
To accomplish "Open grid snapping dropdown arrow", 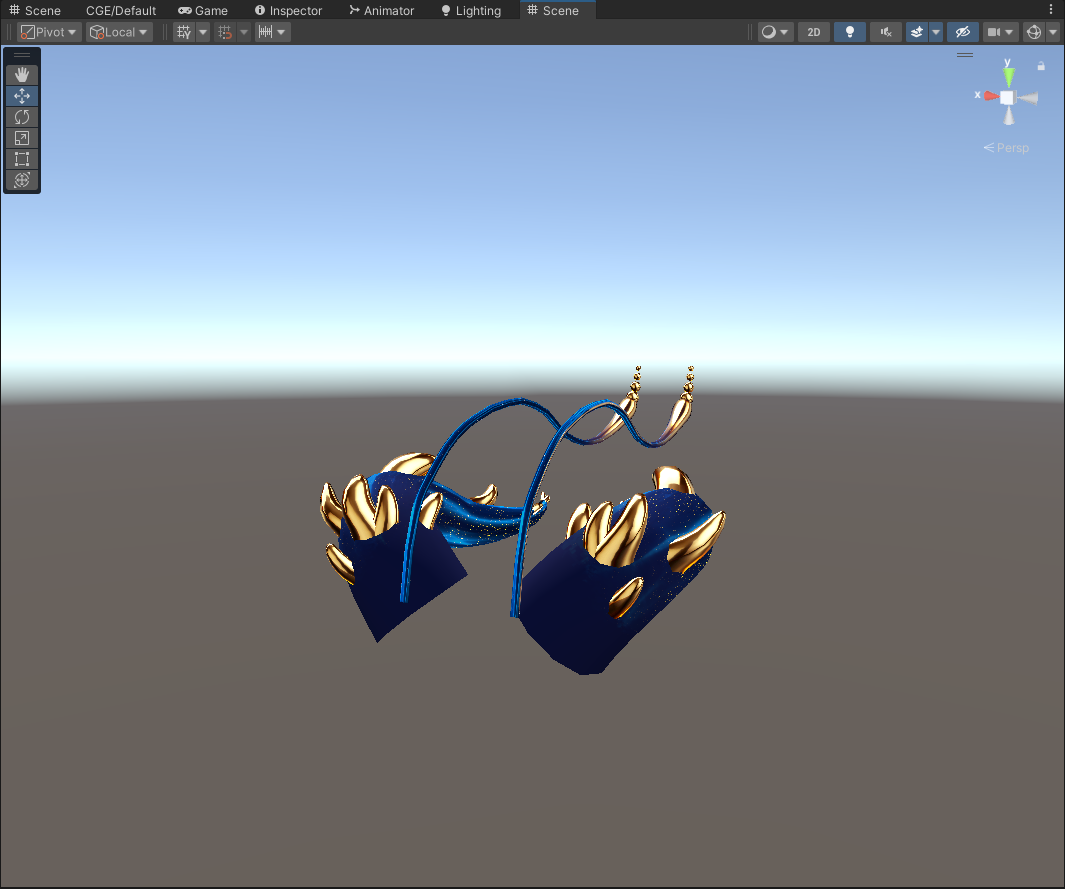I will [x=244, y=32].
